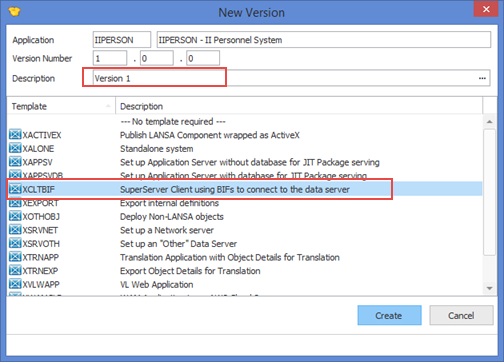The image size is (504, 362).
Task: Click the XCLTBIF template icon
Action: tap(15, 189)
